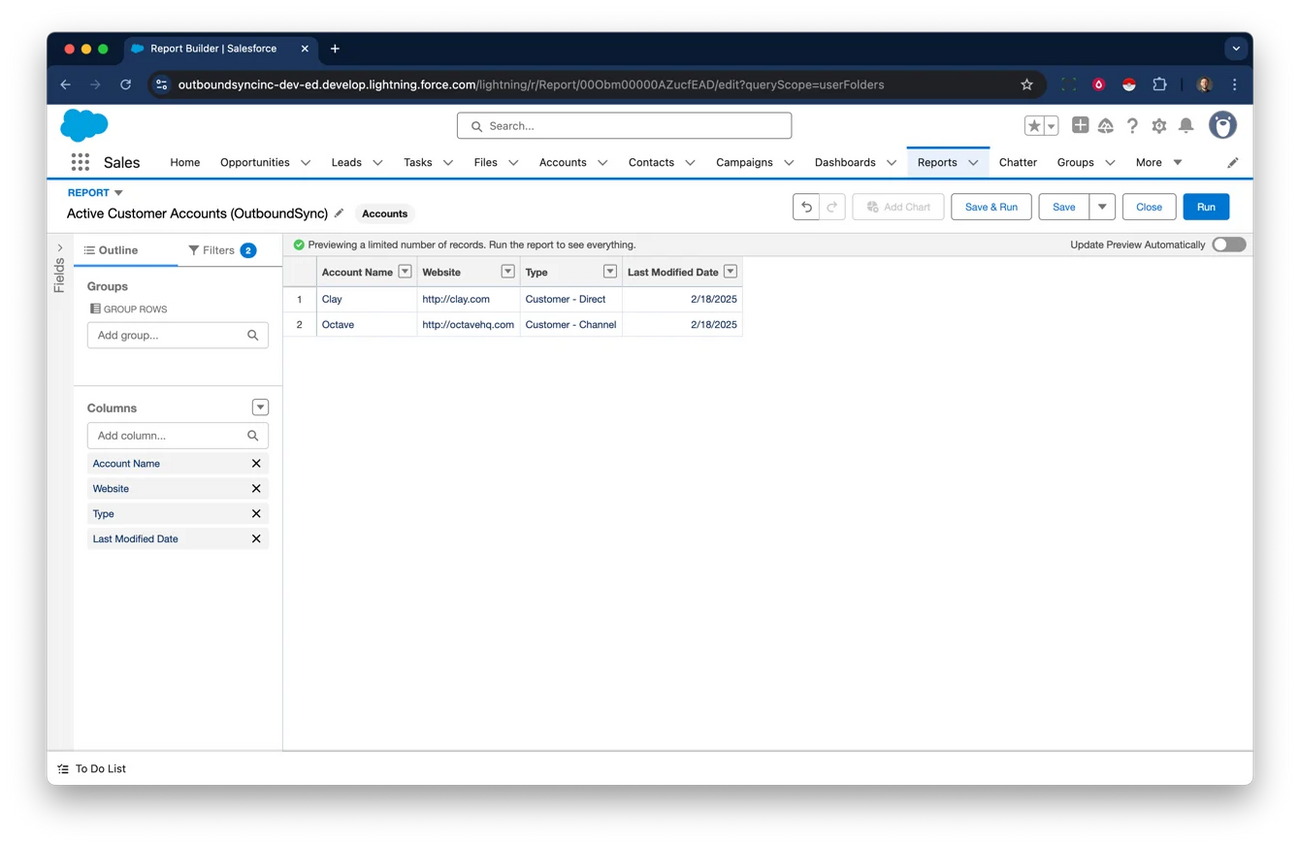This screenshot has height=847, width=1300.
Task: Enable Update Preview Automatically
Action: coord(1228,244)
